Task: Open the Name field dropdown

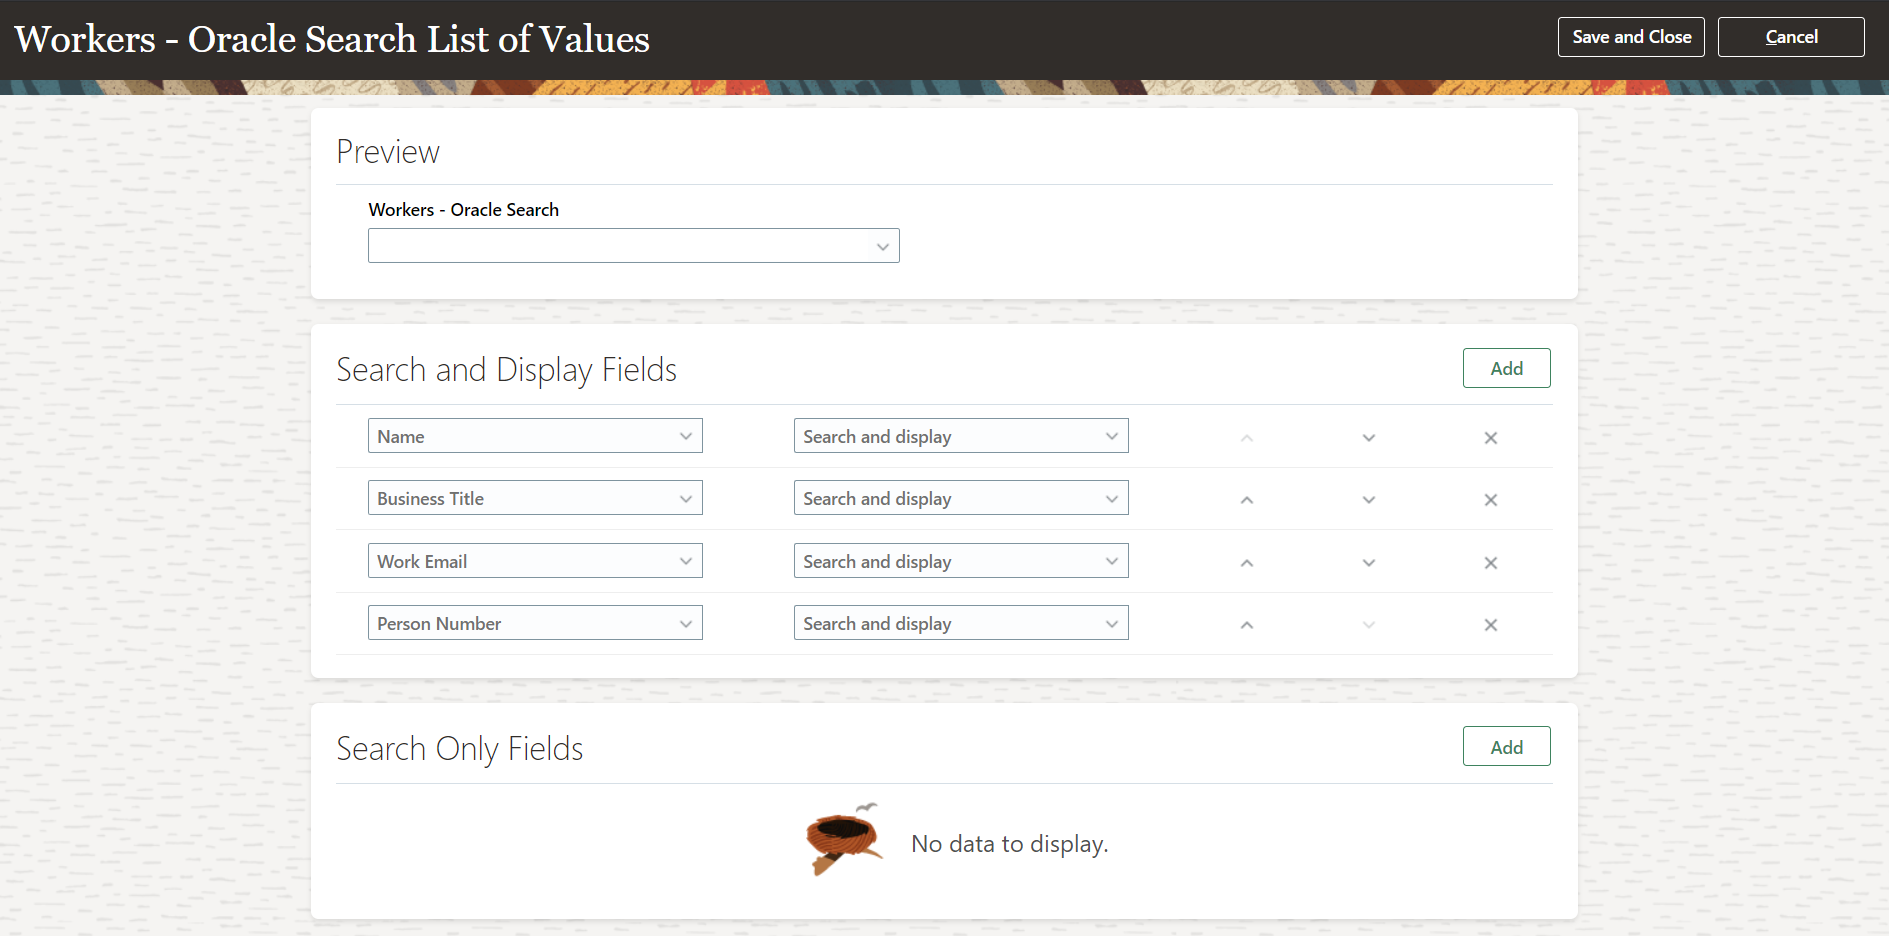Action: point(535,436)
